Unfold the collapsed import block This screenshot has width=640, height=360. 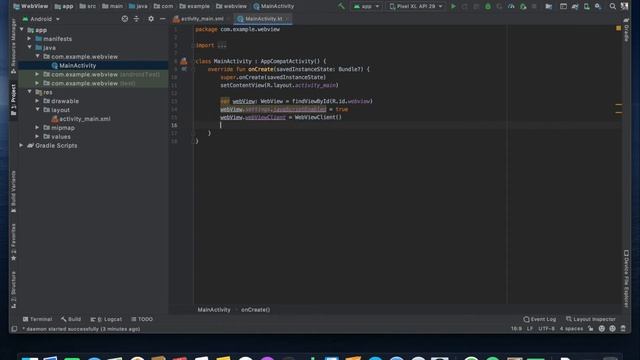pyautogui.click(x=222, y=45)
